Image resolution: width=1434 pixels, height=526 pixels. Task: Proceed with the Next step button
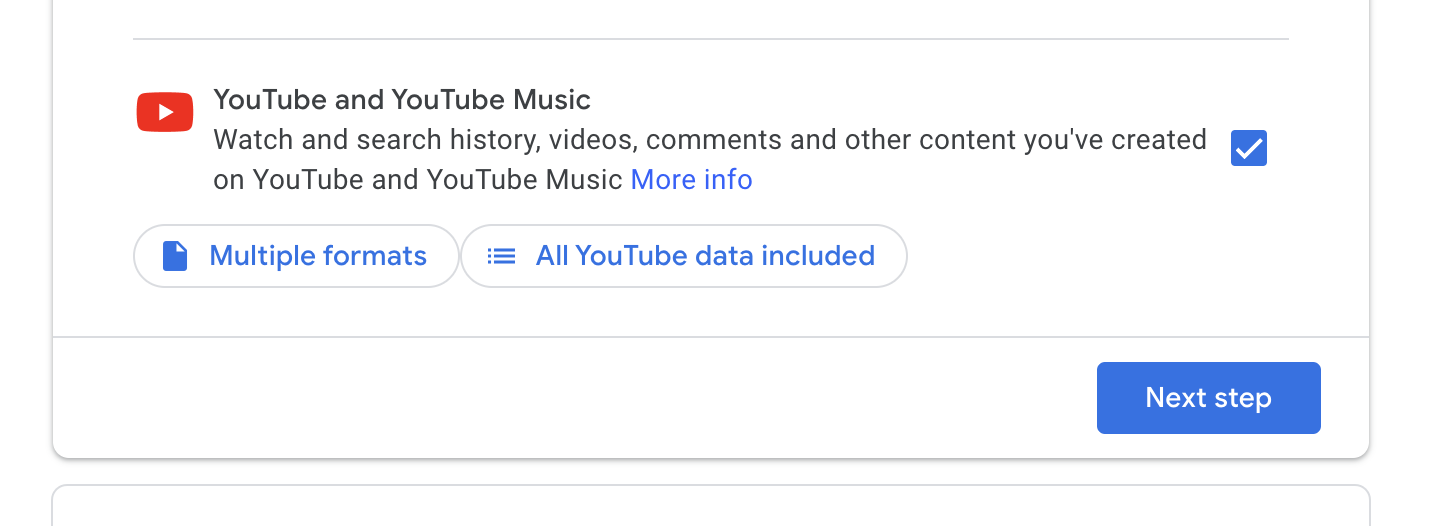tap(1208, 398)
